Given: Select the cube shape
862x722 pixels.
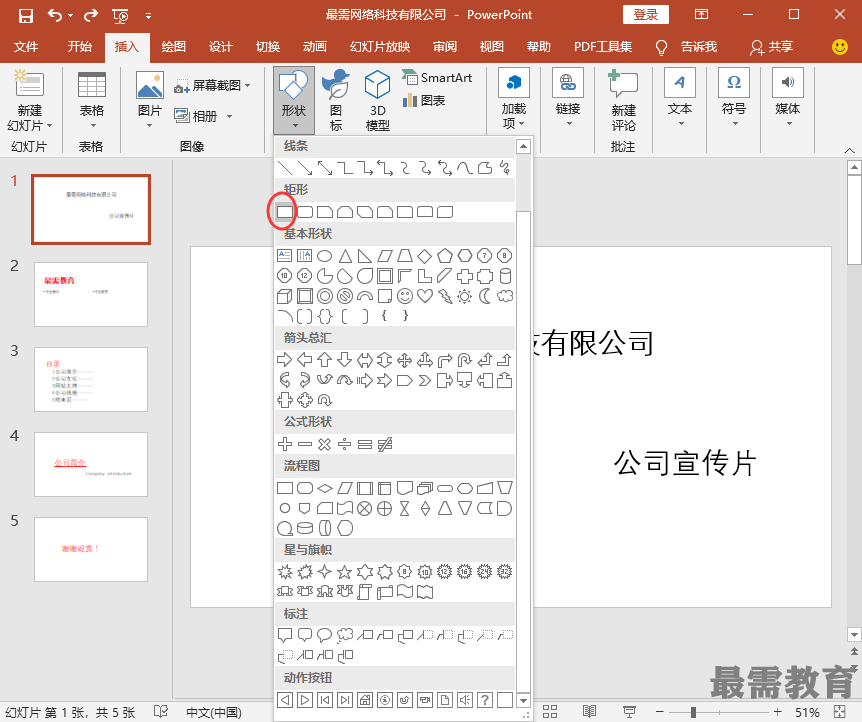Looking at the screenshot, I should (285, 296).
